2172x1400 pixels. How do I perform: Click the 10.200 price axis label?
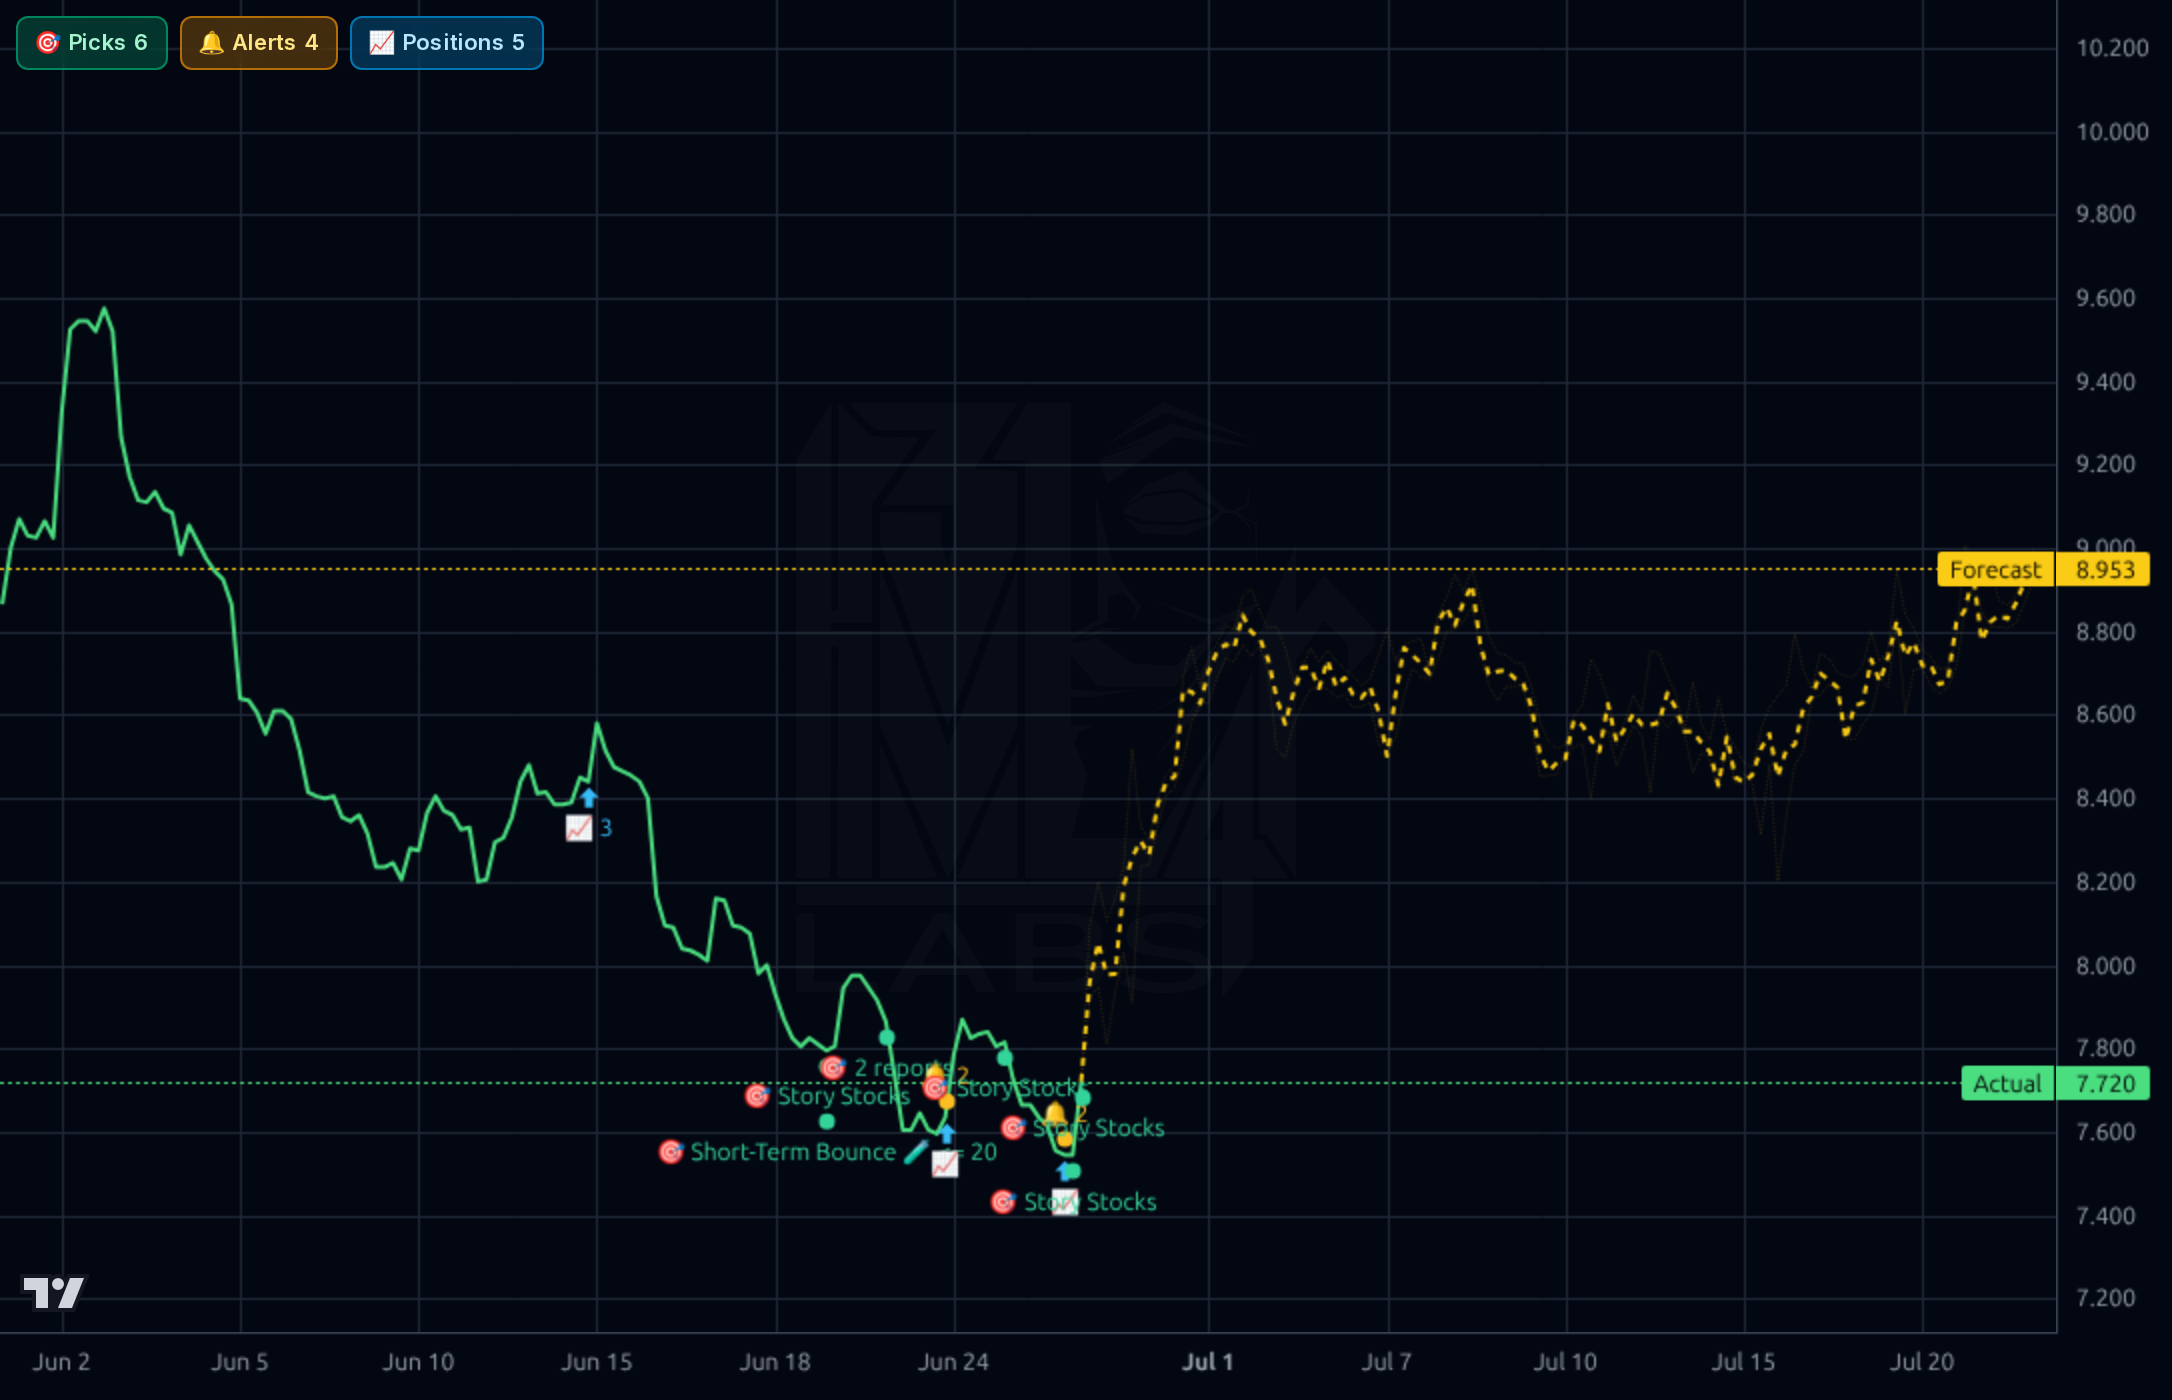(2112, 48)
